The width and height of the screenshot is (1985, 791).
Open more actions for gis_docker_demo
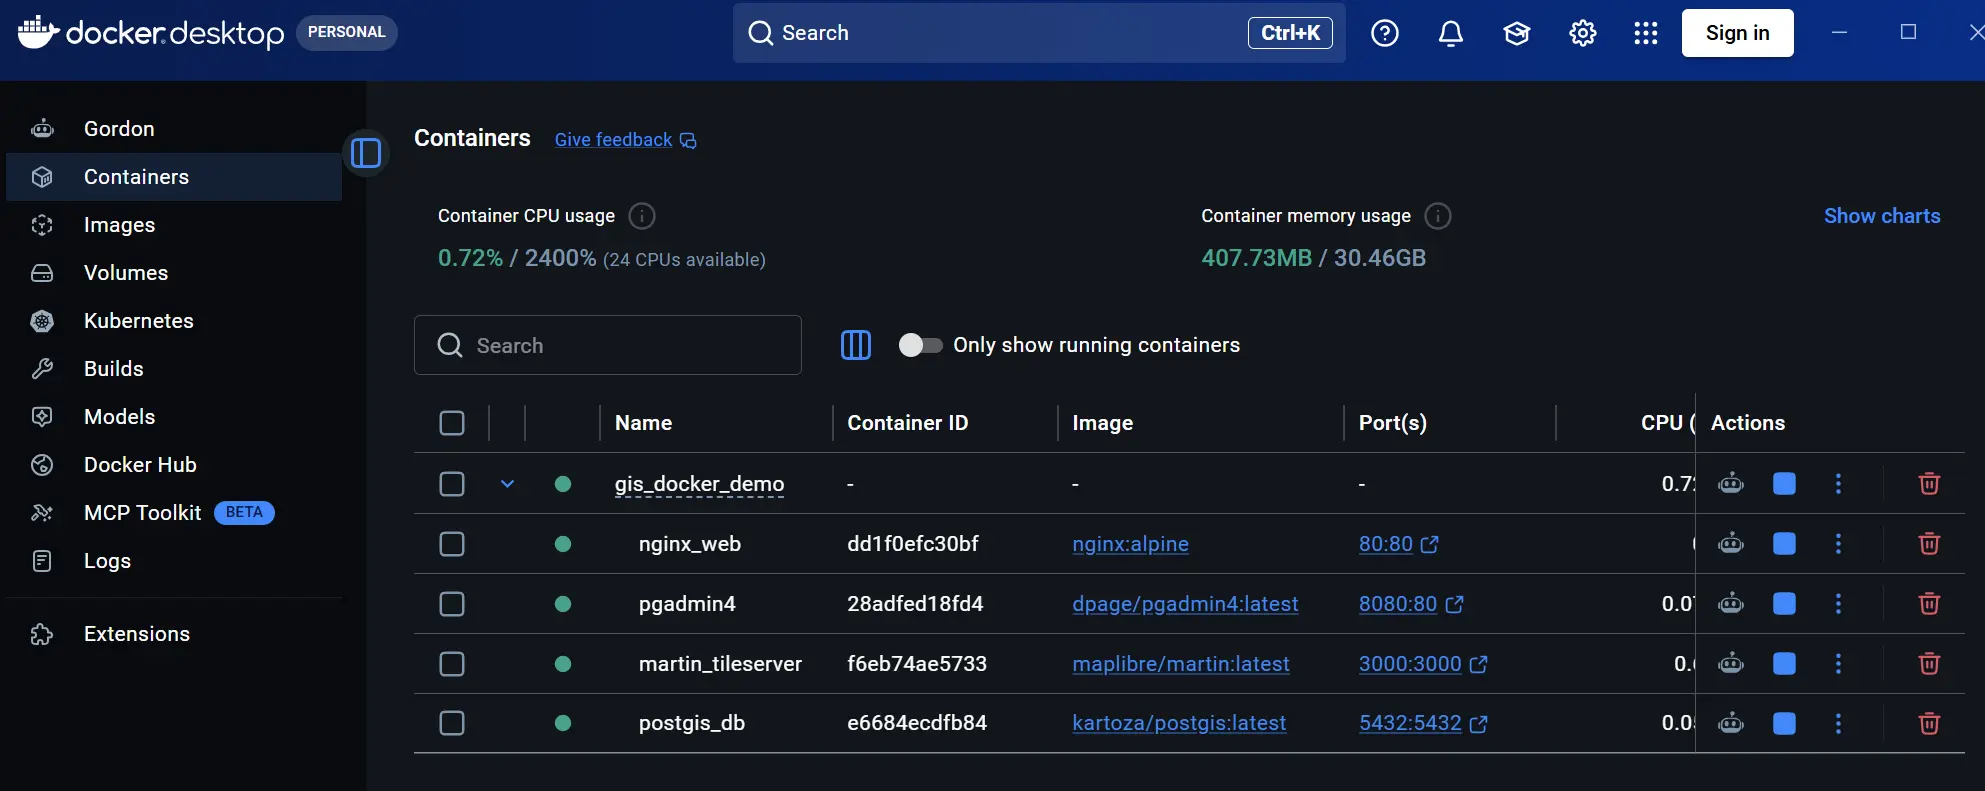pyautogui.click(x=1838, y=484)
